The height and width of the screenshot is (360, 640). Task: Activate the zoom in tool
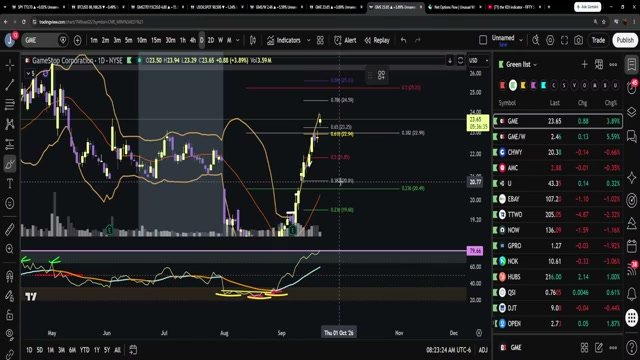[x=10, y=249]
